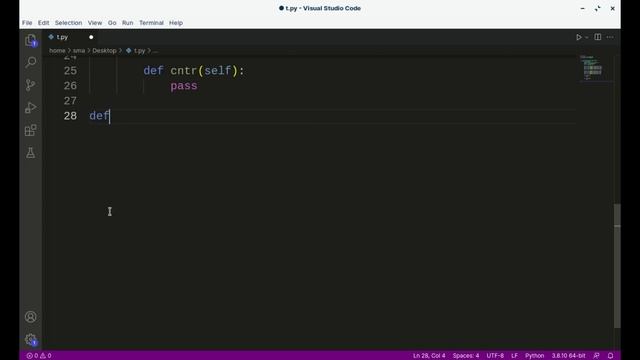Viewport: 640px width, 360px height.
Task: Restore the Visual Studio Code window size
Action: click(x=598, y=8)
